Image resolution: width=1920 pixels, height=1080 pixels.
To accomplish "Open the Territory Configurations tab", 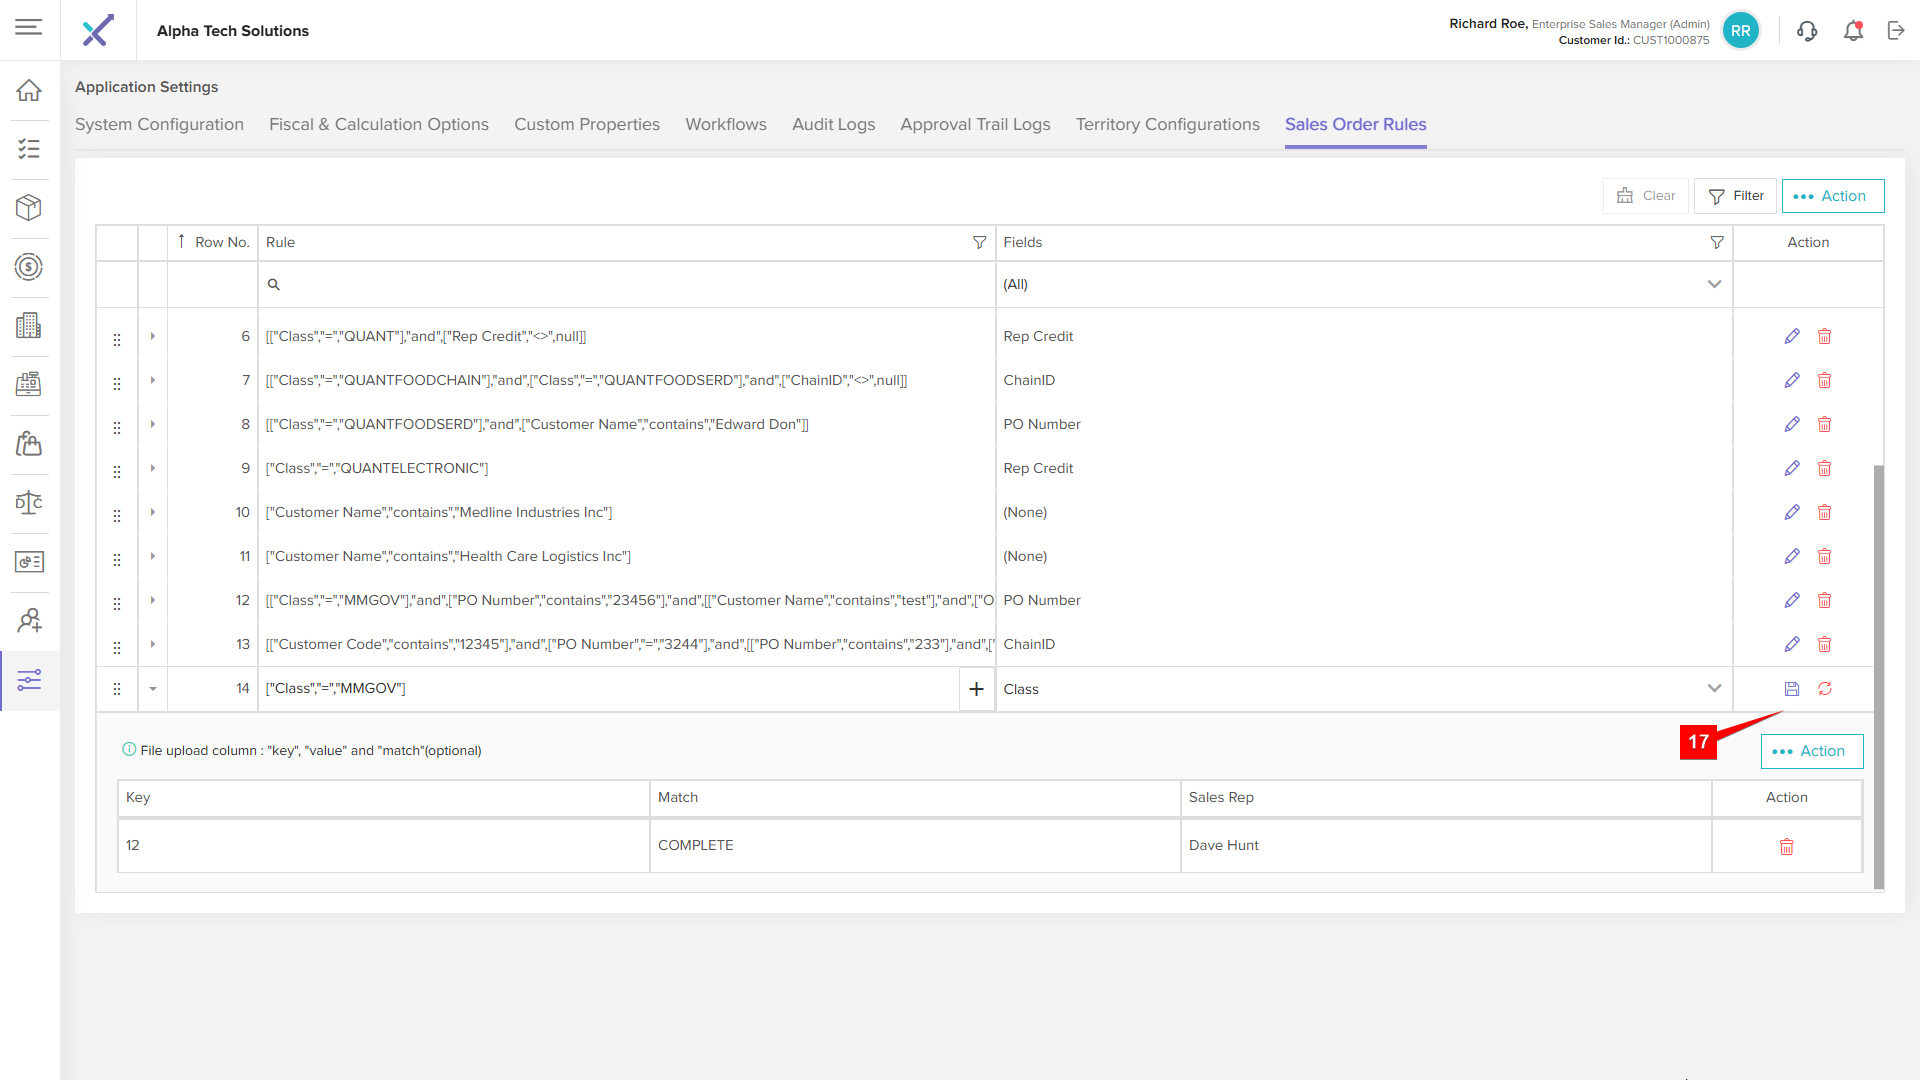I will pos(1167,124).
